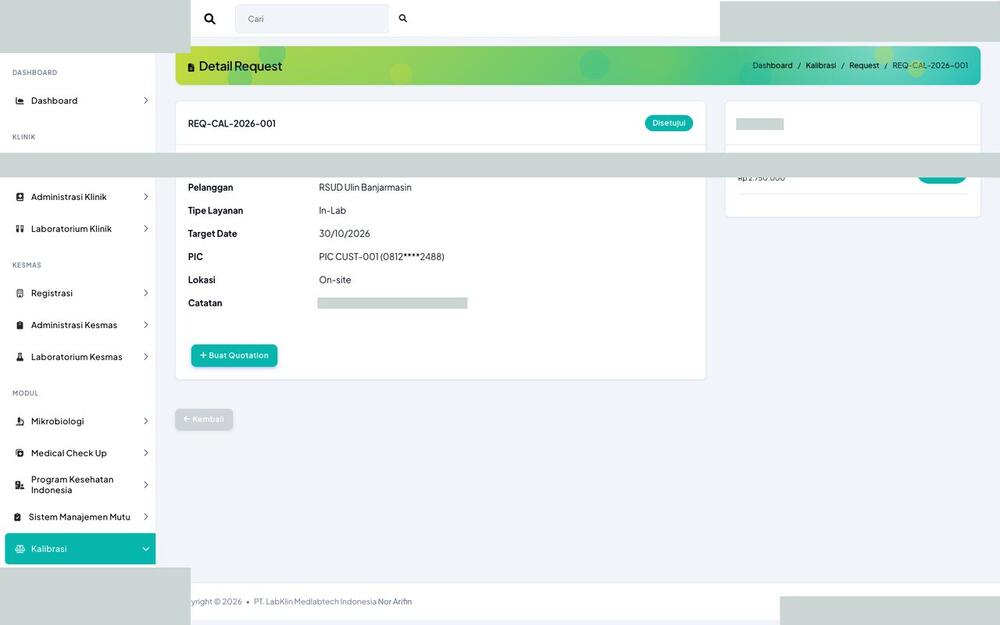The image size is (1000, 625).
Task: Select RSUD Ulin Banjarmasin customer value
Action: tap(365, 188)
